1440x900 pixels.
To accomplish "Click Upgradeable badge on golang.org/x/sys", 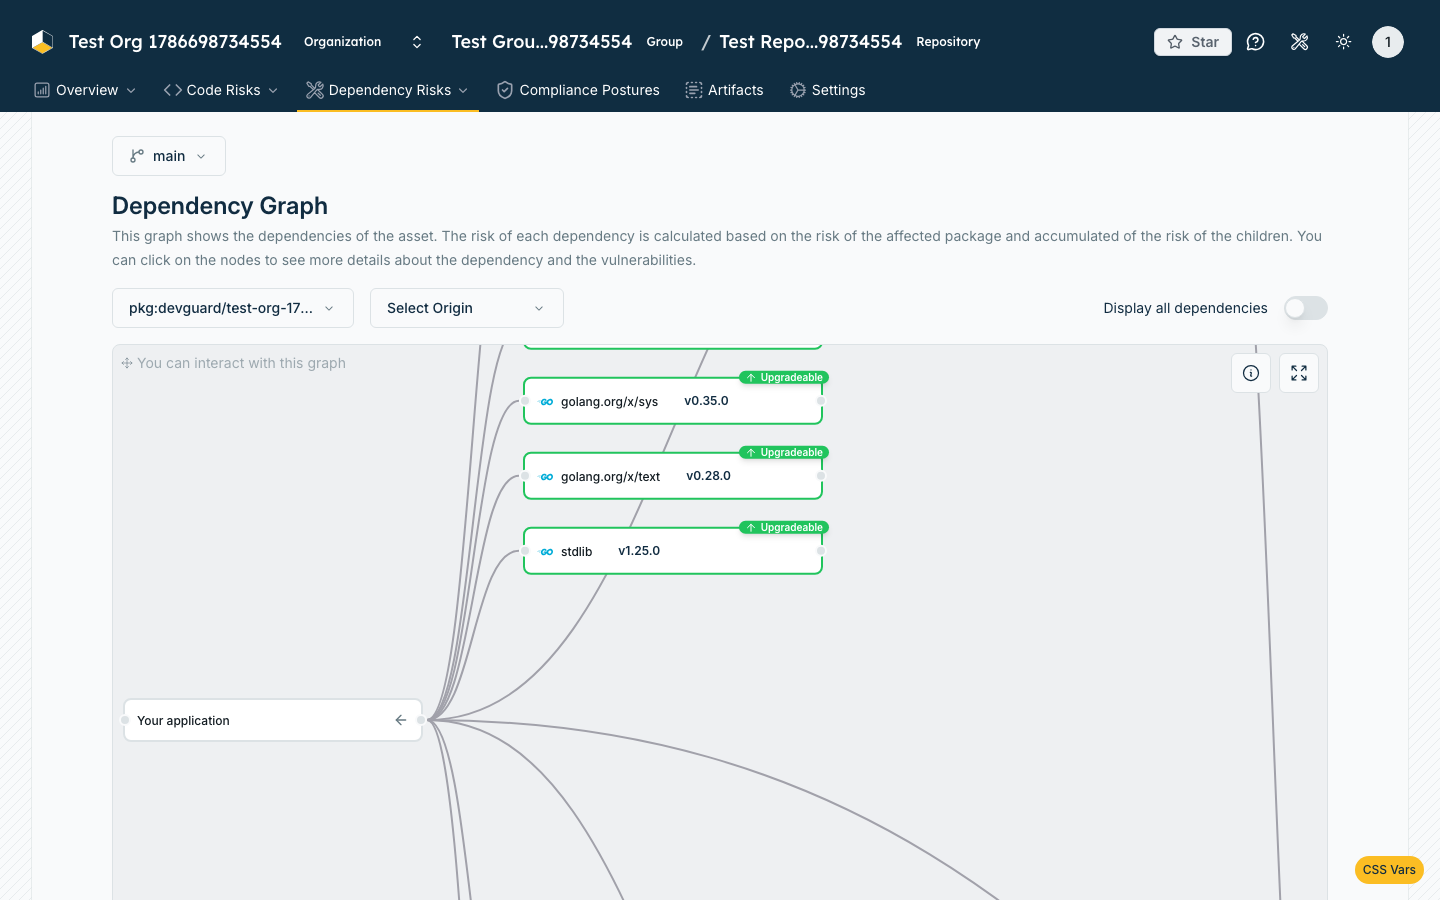I will 784,378.
